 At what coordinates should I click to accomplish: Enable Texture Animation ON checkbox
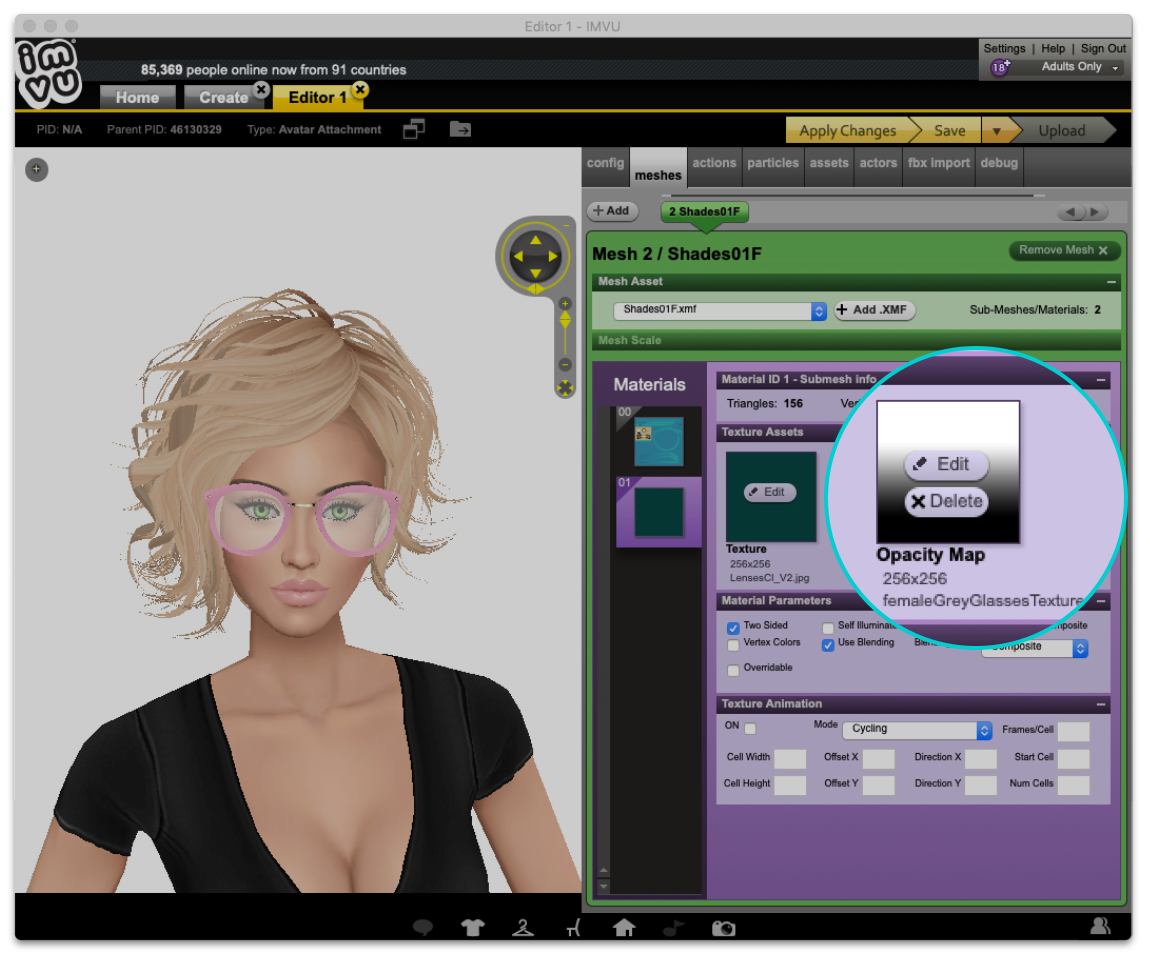(750, 728)
